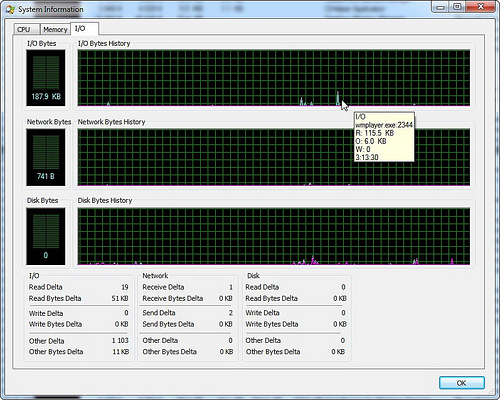Click the Network Send Delta row
500x400 pixels.
click(x=187, y=313)
